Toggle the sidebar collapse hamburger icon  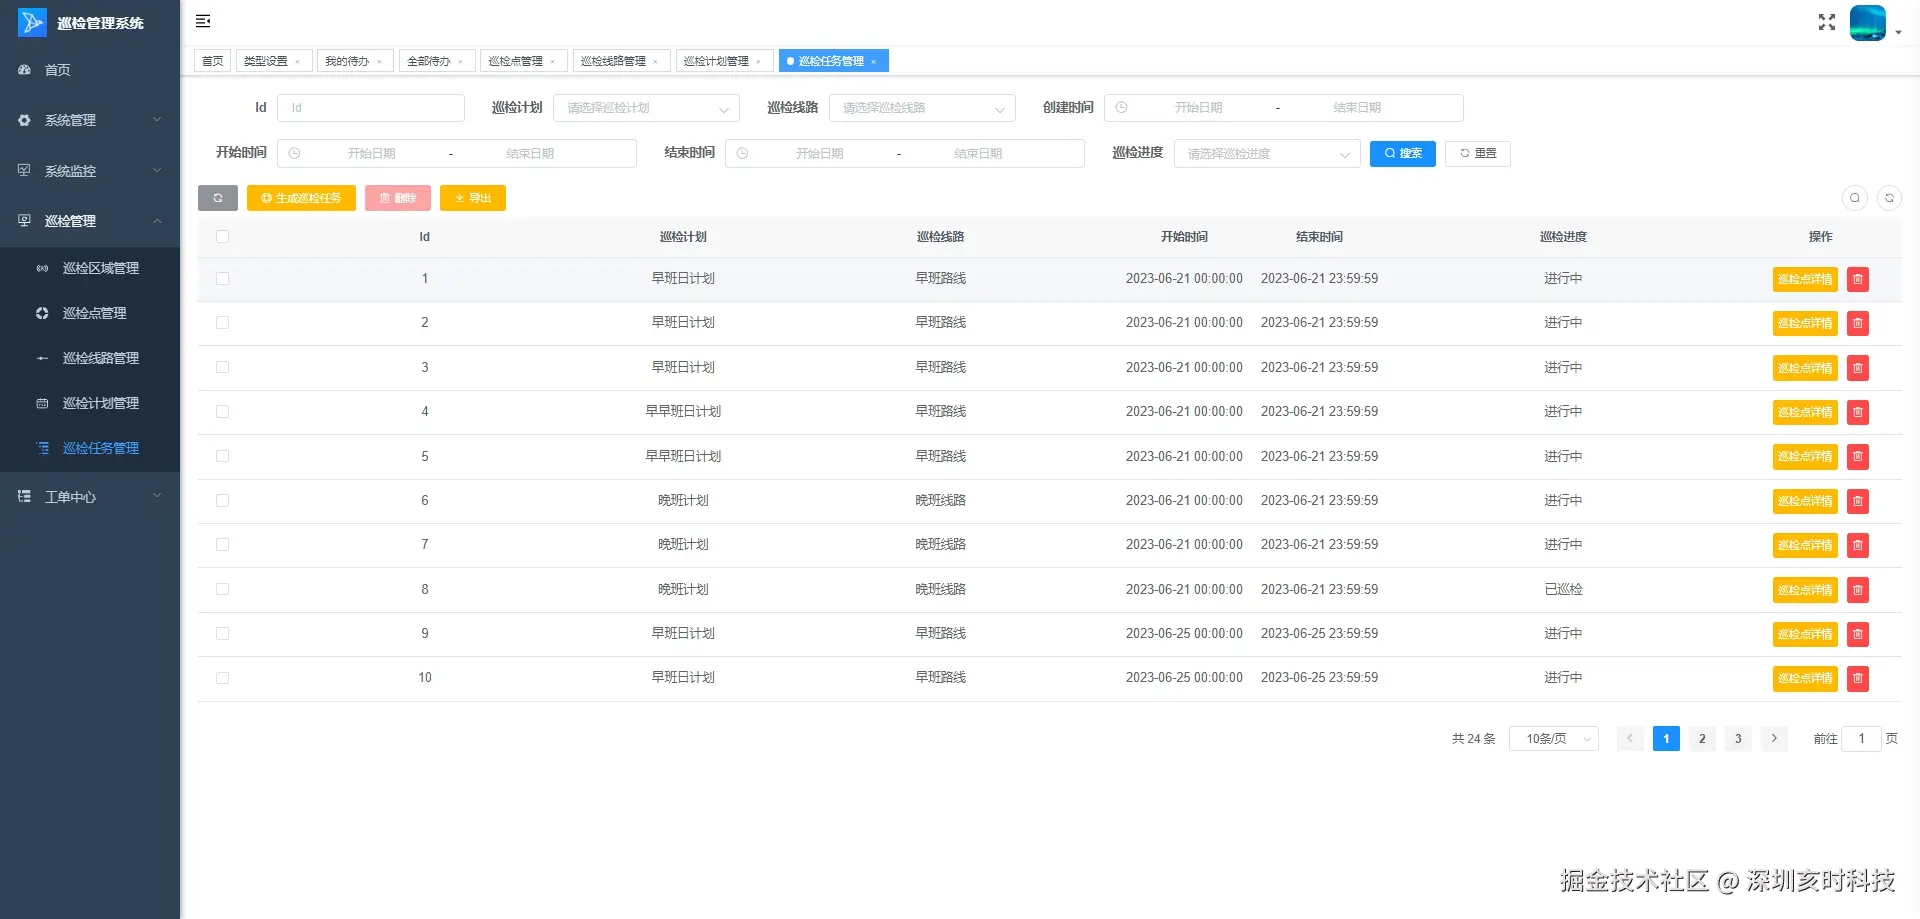[203, 21]
